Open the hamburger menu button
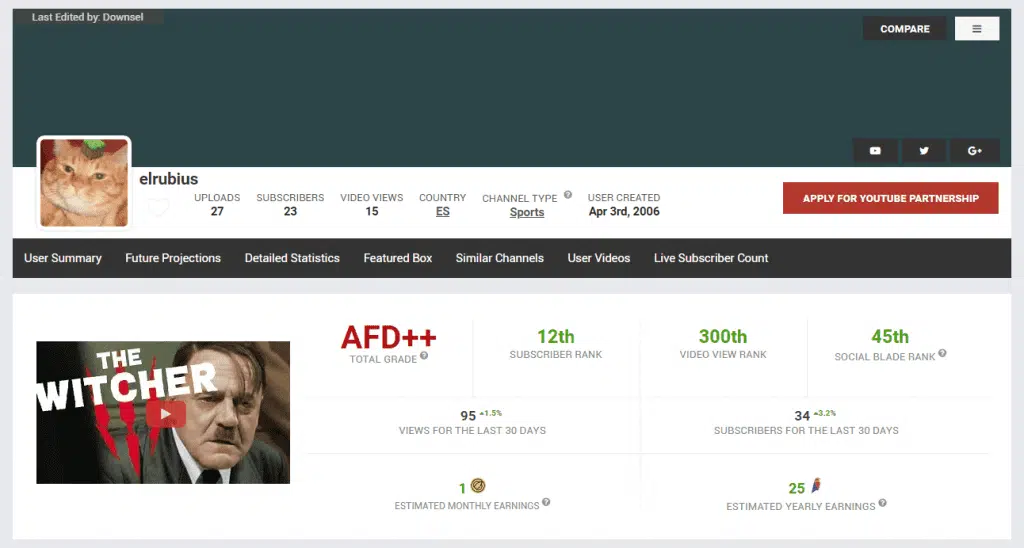Image resolution: width=1024 pixels, height=548 pixels. pyautogui.click(x=976, y=29)
